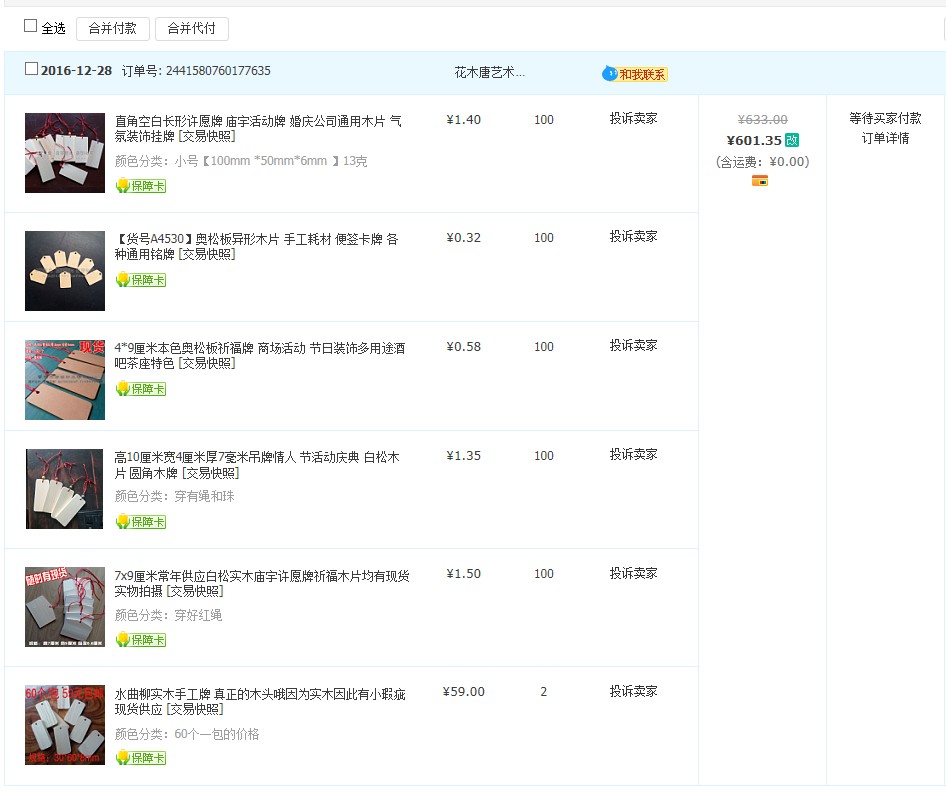946x792 pixels.
Task: Click 投诉卖家 in the ¥0.32 item row
Action: coord(633,236)
